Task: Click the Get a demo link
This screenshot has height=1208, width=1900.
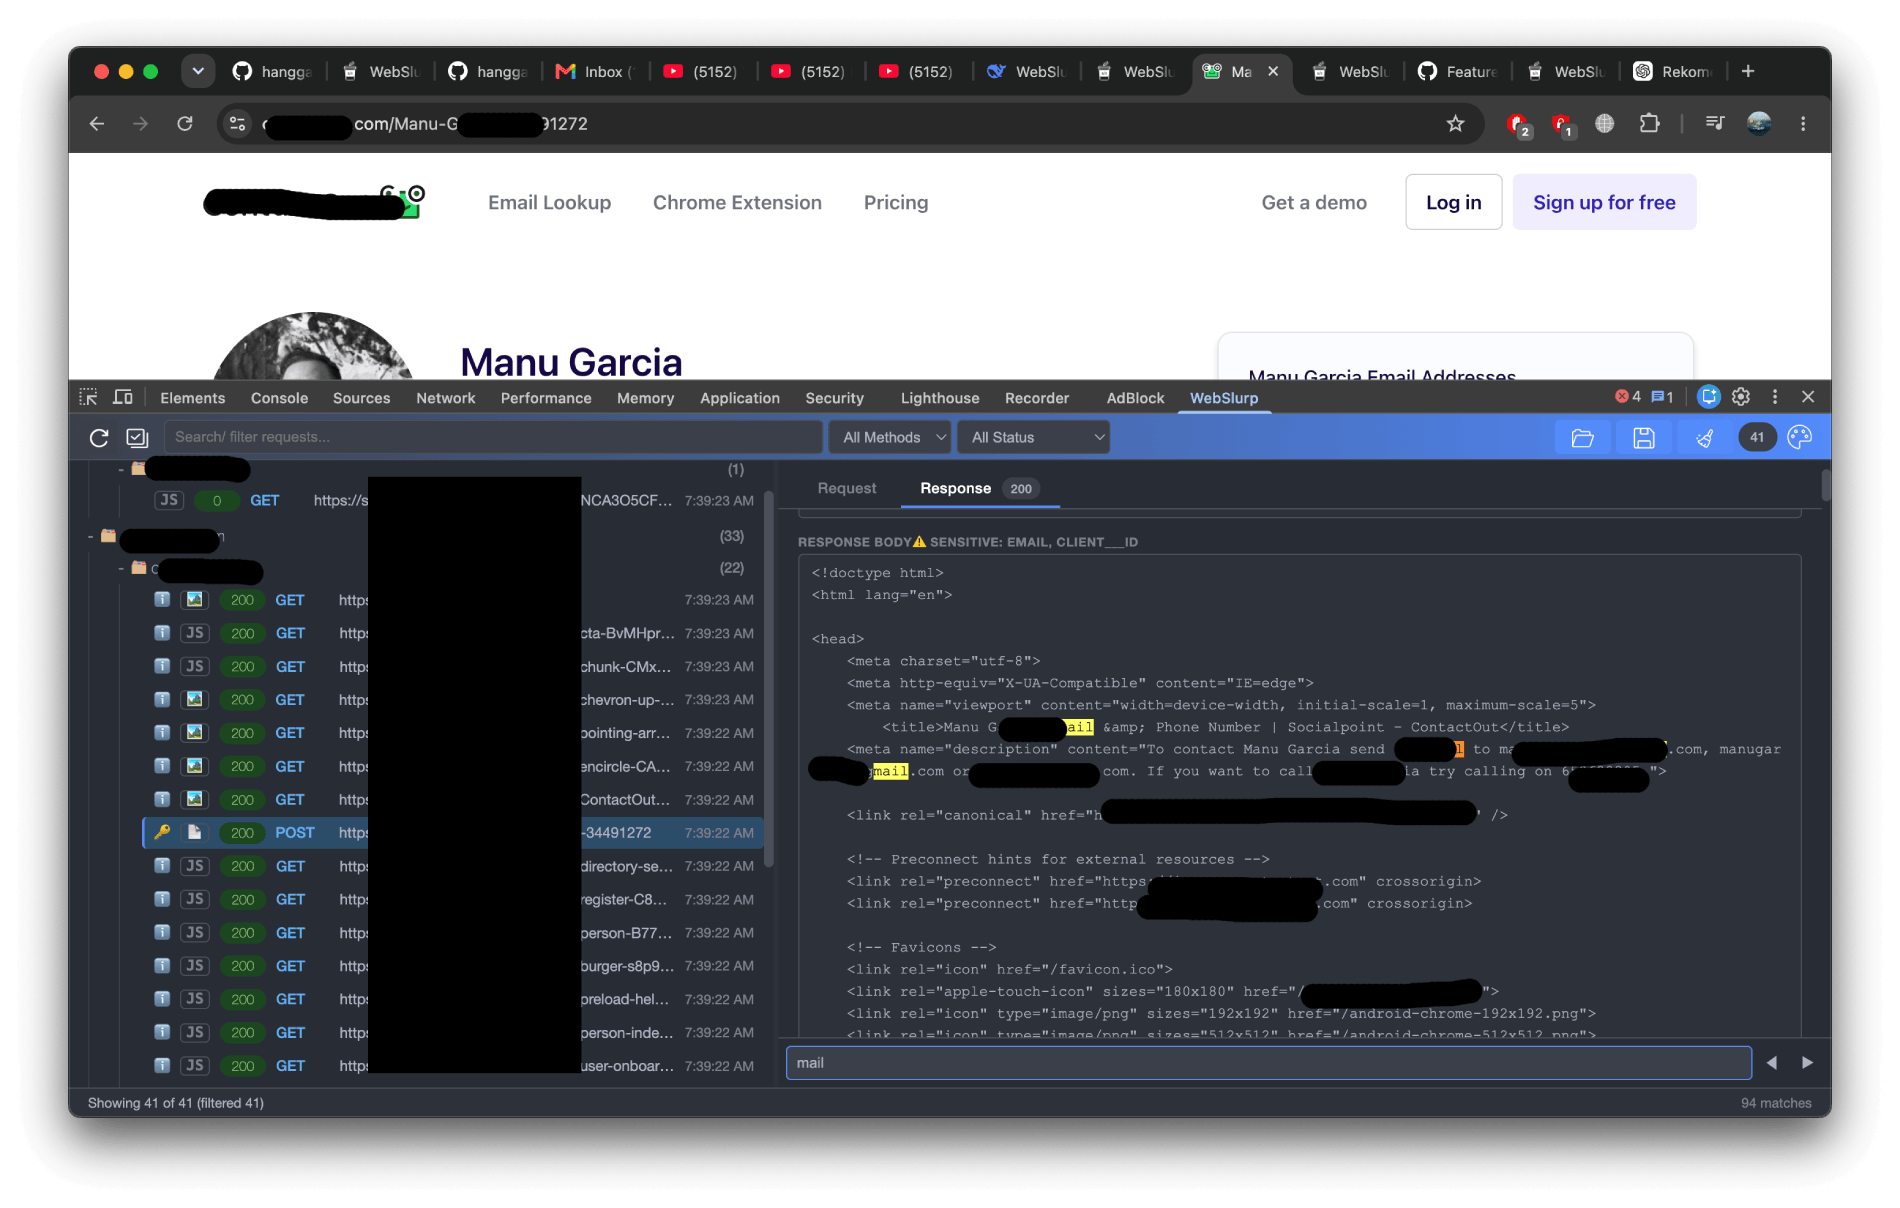Action: tap(1314, 202)
